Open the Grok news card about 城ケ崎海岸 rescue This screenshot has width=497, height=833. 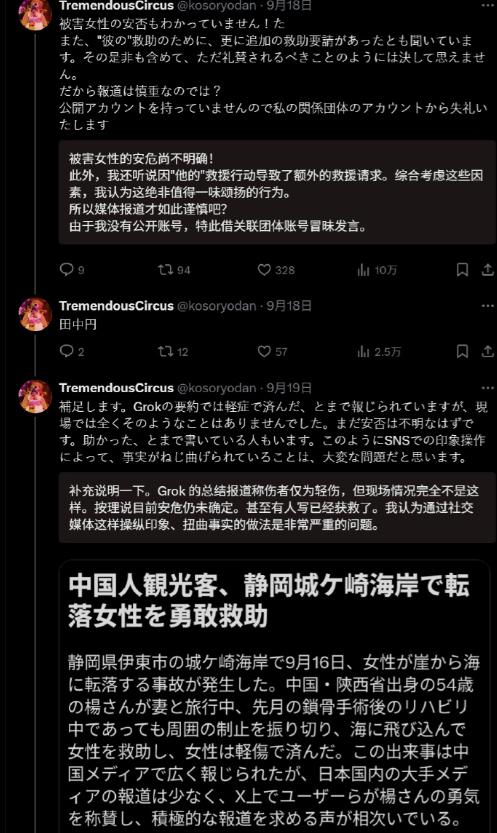(x=275, y=696)
